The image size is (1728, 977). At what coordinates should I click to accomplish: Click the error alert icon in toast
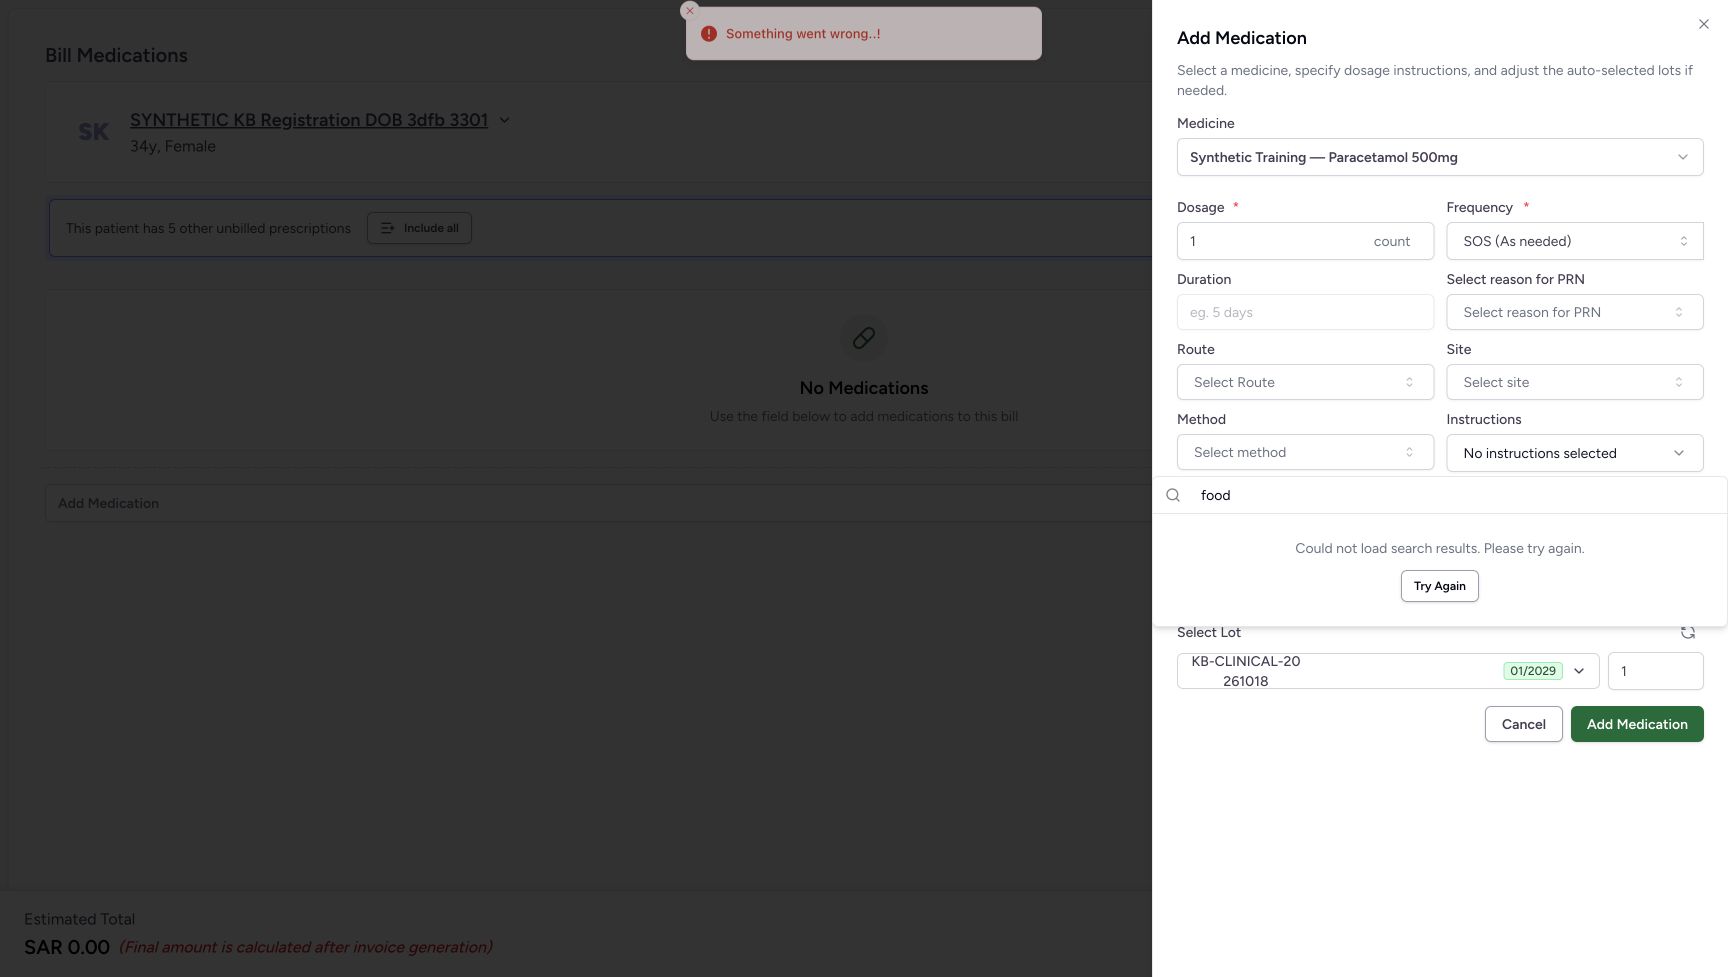pos(709,34)
